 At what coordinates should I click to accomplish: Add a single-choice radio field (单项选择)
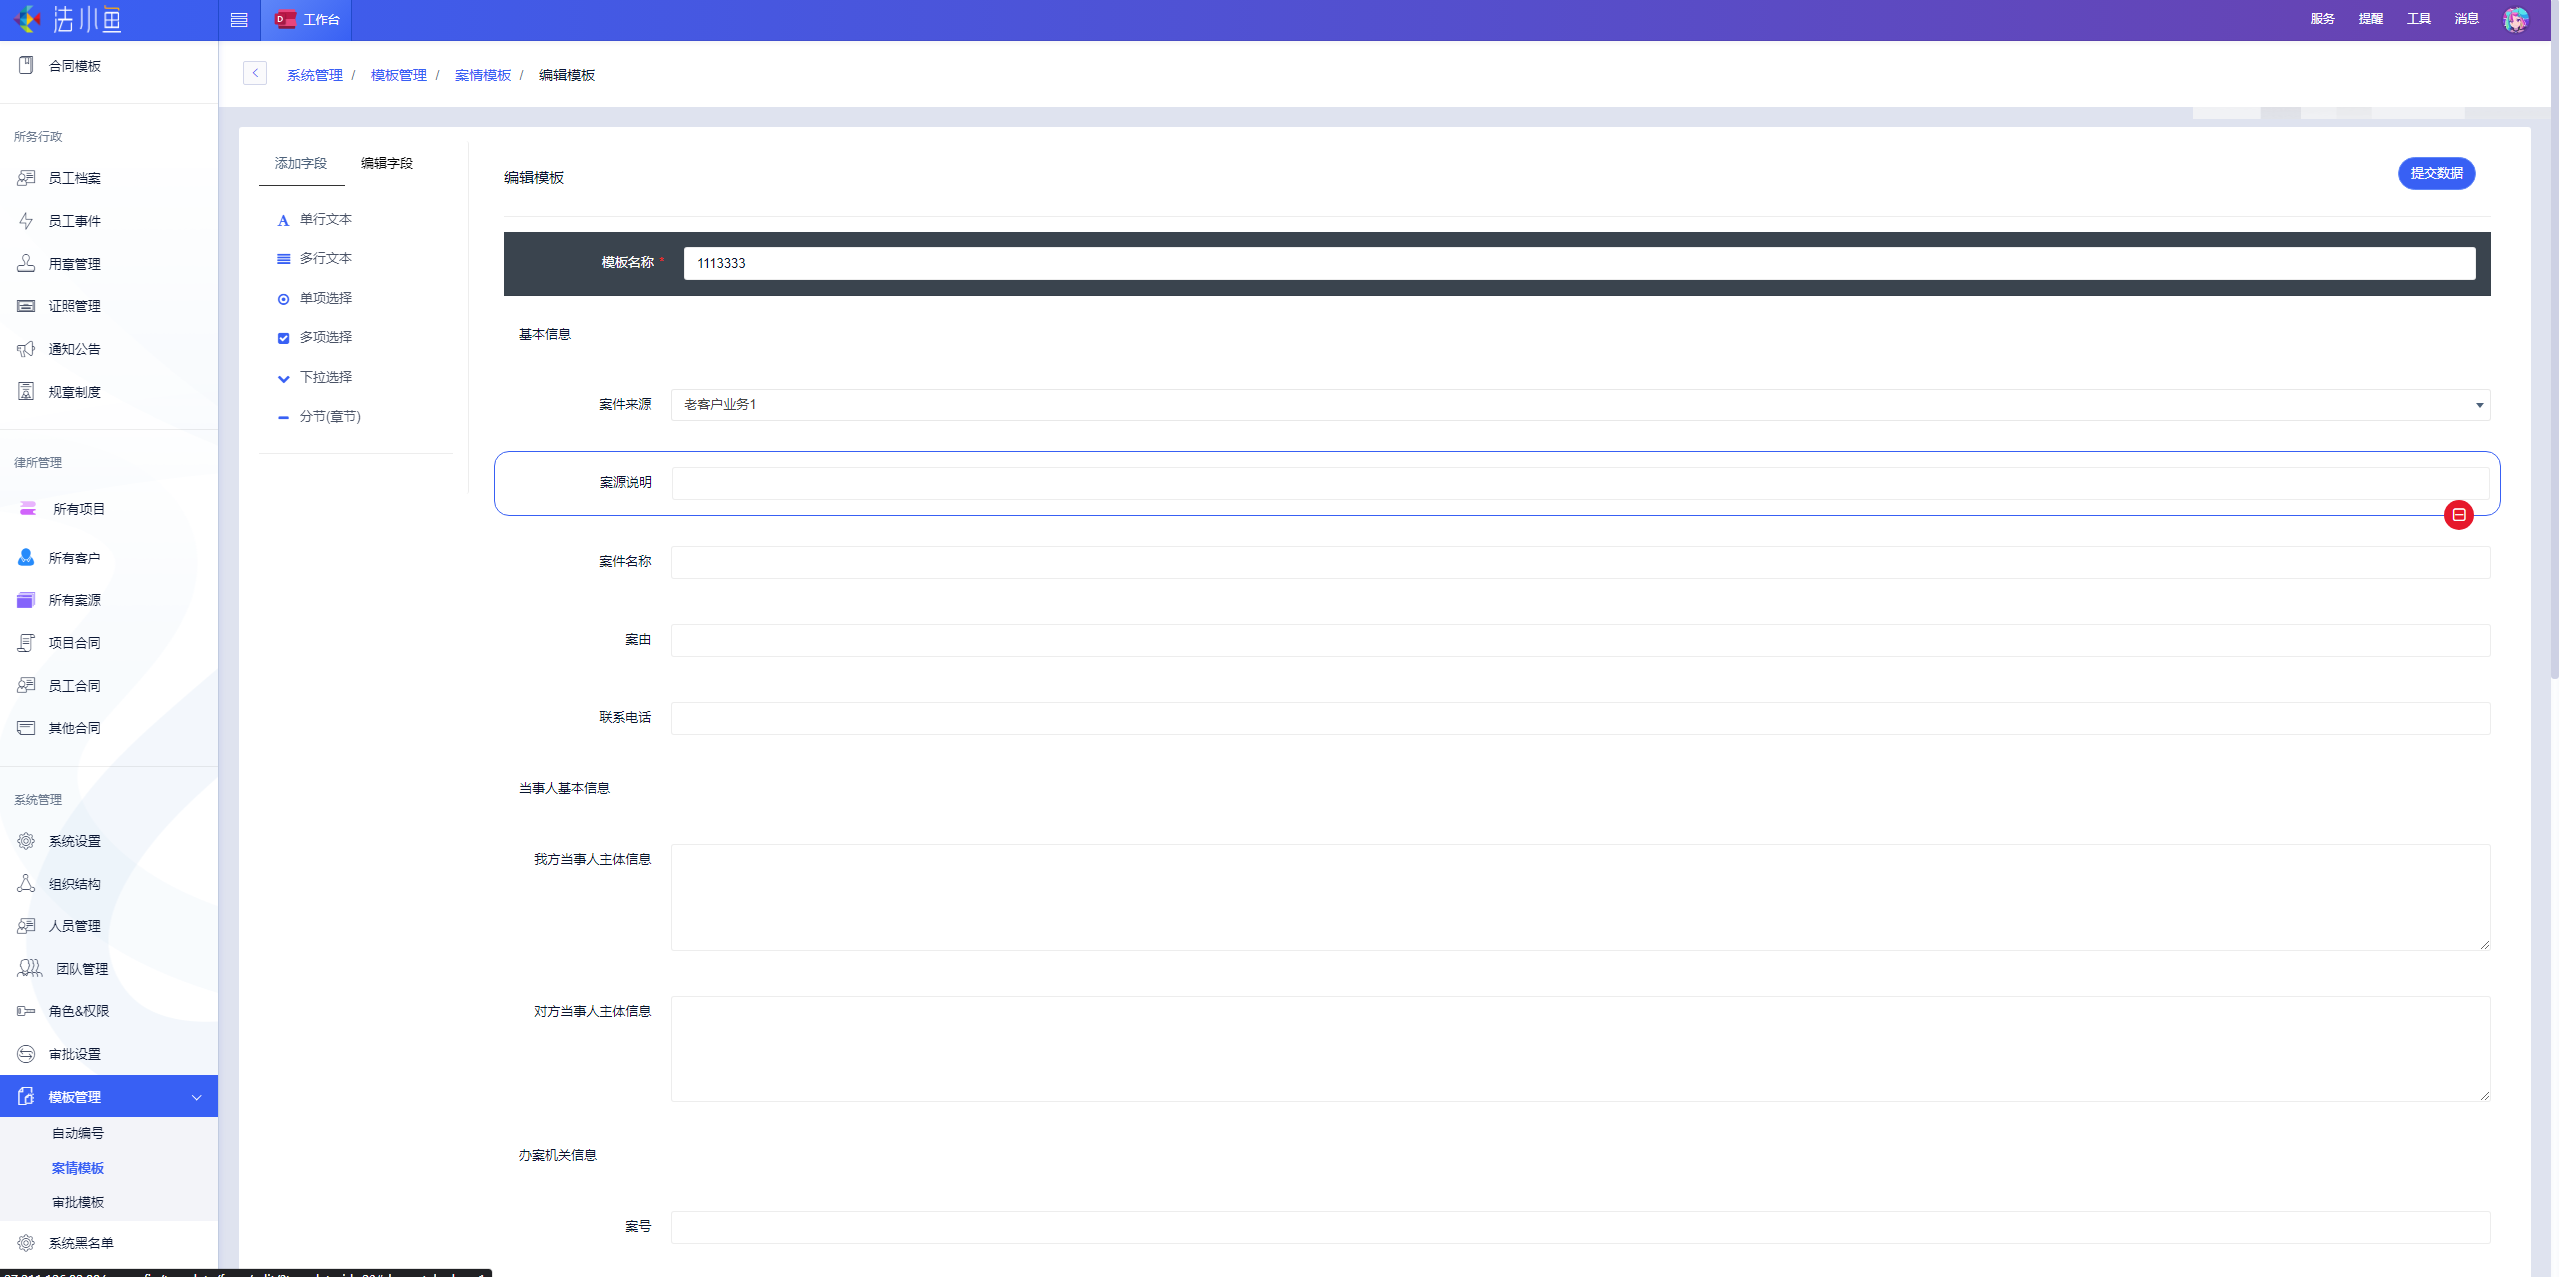click(x=325, y=298)
